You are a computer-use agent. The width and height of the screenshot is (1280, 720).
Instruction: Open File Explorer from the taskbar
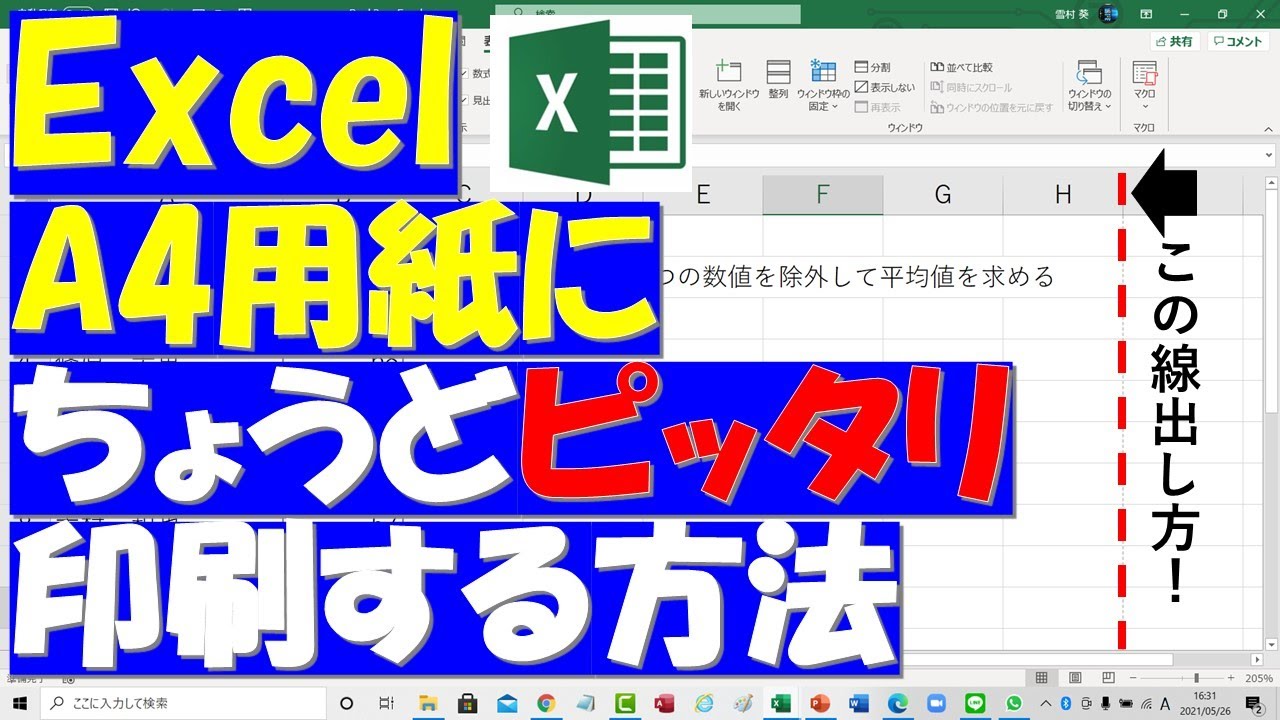tap(429, 703)
